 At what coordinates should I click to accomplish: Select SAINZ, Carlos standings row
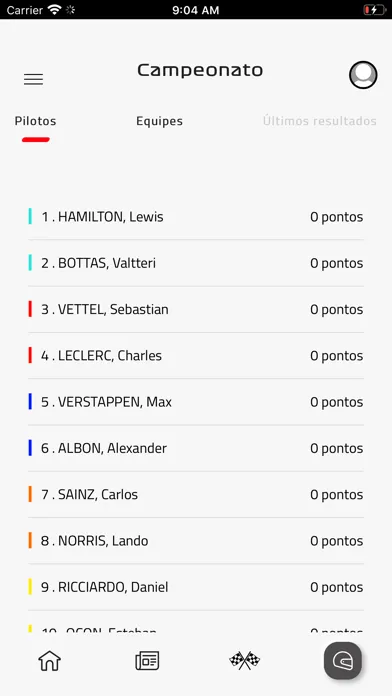pos(196,494)
